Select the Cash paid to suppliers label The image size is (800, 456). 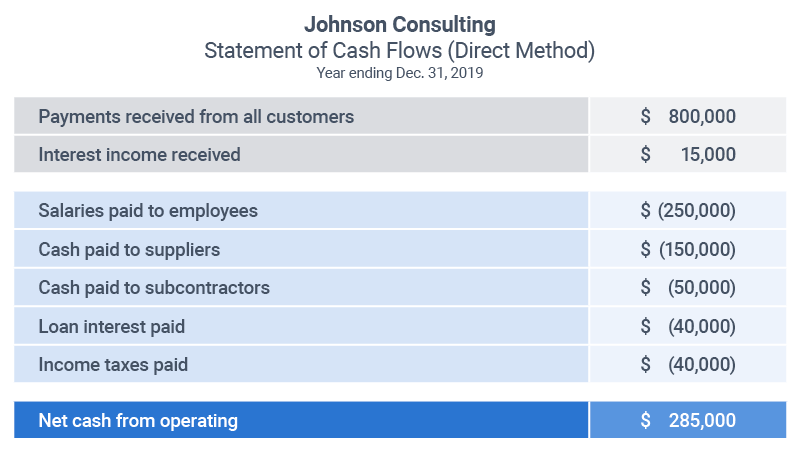point(129,249)
